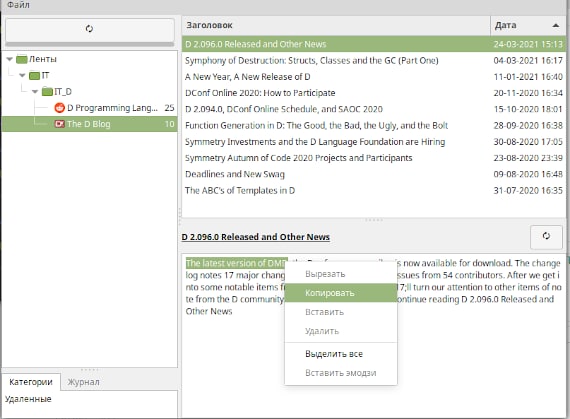The width and height of the screenshot is (570, 419).
Task: Select the Ленты root label
Action: (43, 59)
